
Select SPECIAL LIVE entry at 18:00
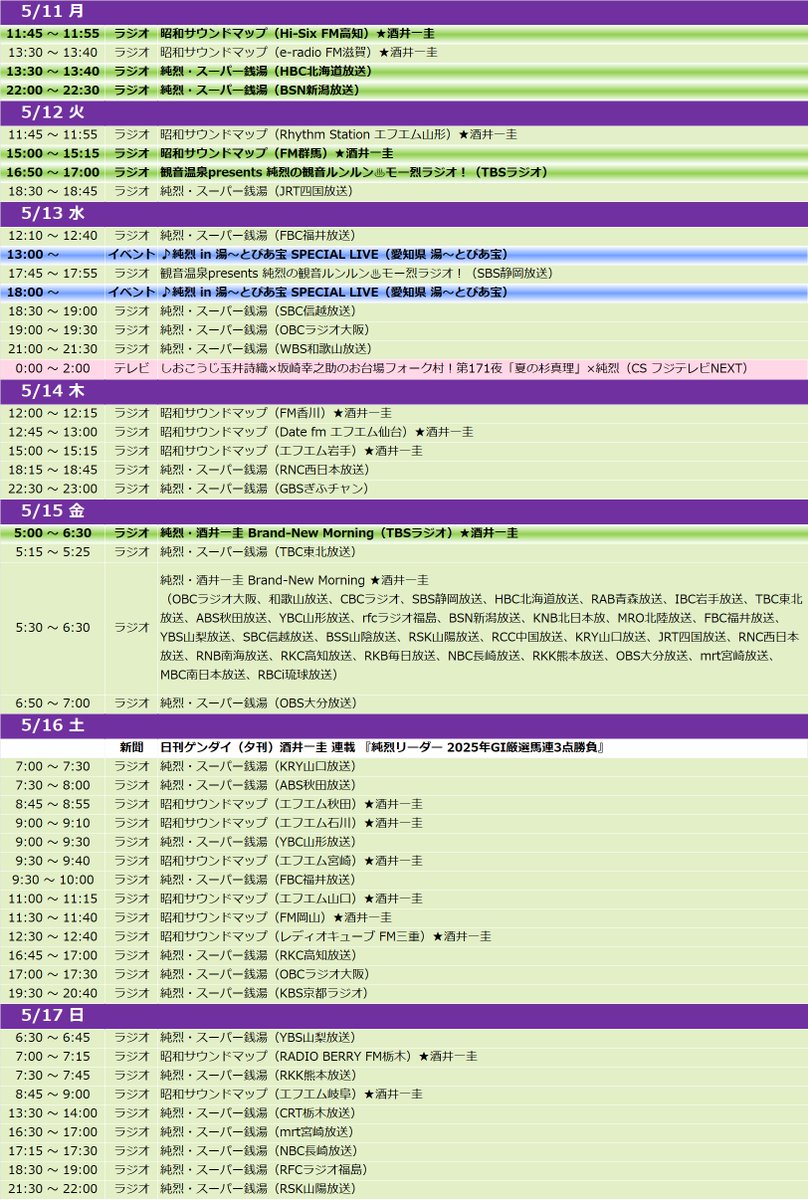[x=334, y=292]
